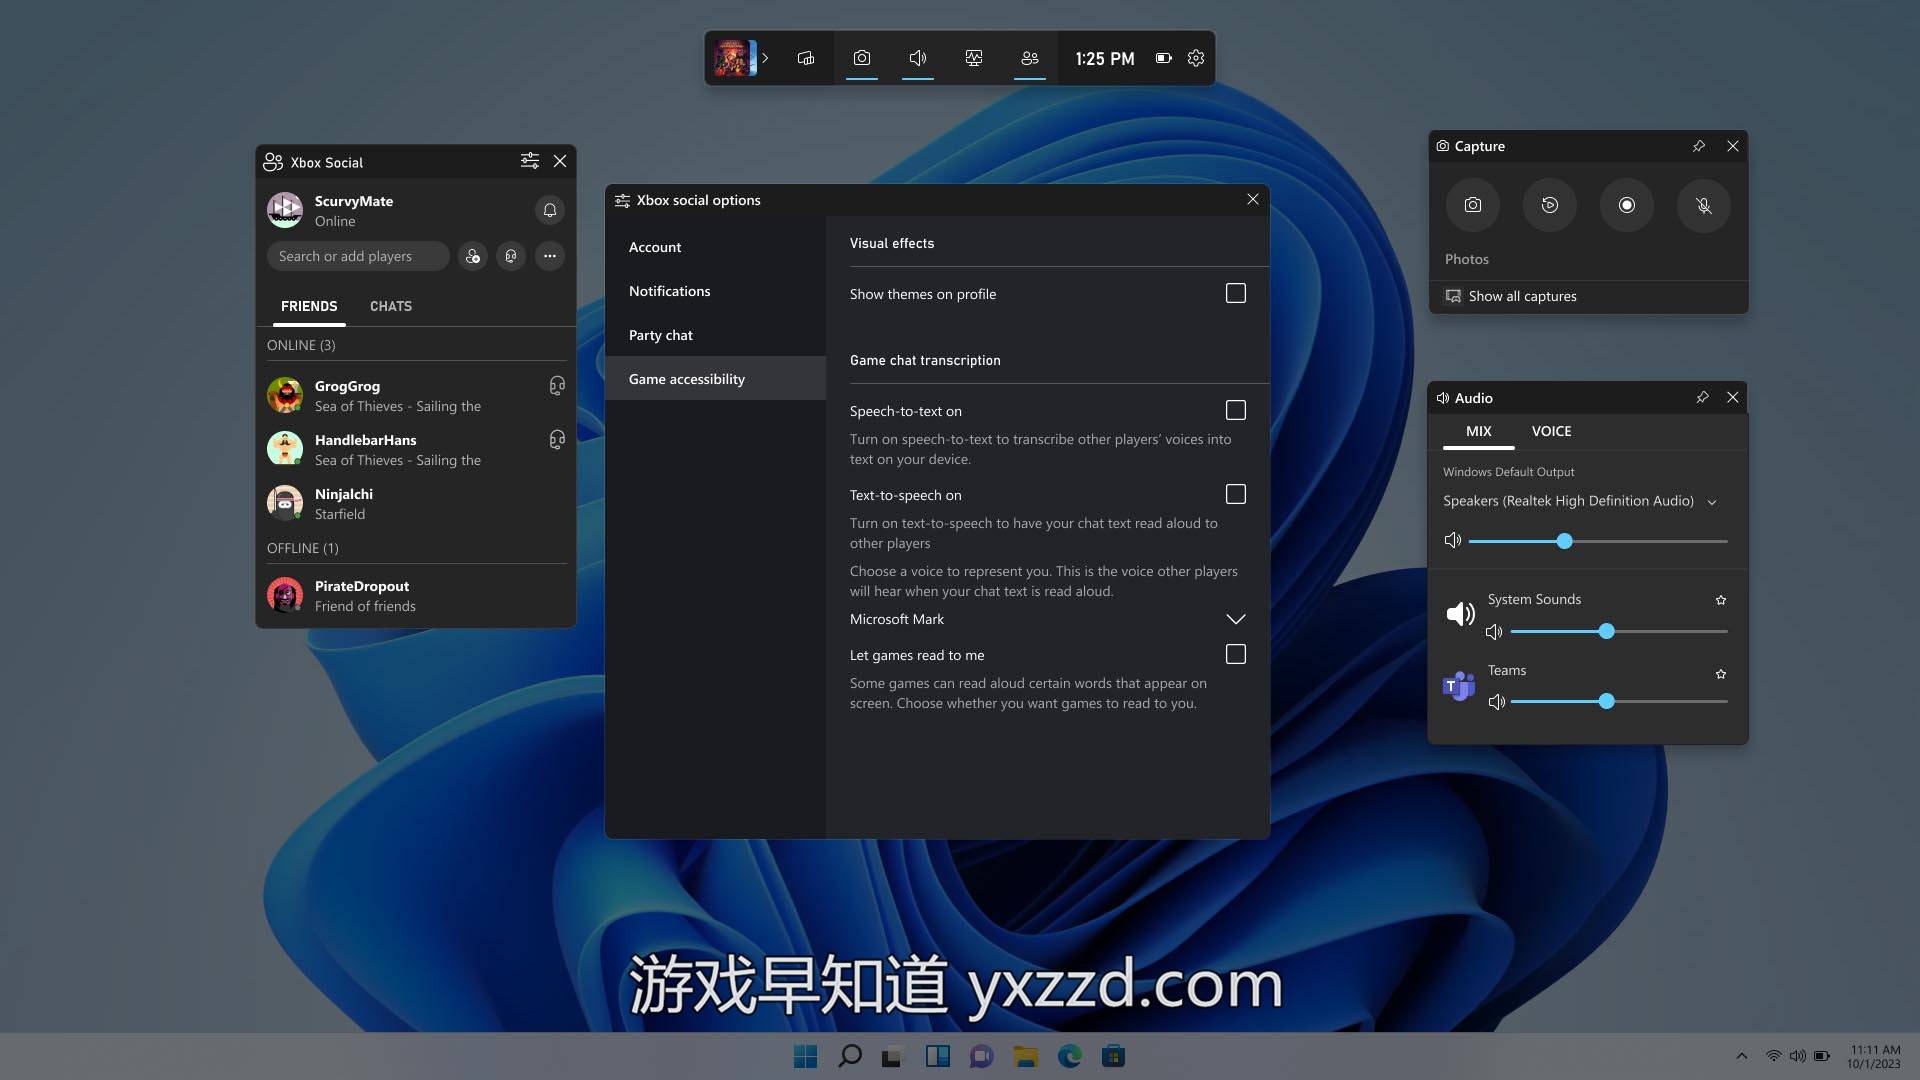Pin the Capture widget
The height and width of the screenshot is (1080, 1920).
(1699, 146)
